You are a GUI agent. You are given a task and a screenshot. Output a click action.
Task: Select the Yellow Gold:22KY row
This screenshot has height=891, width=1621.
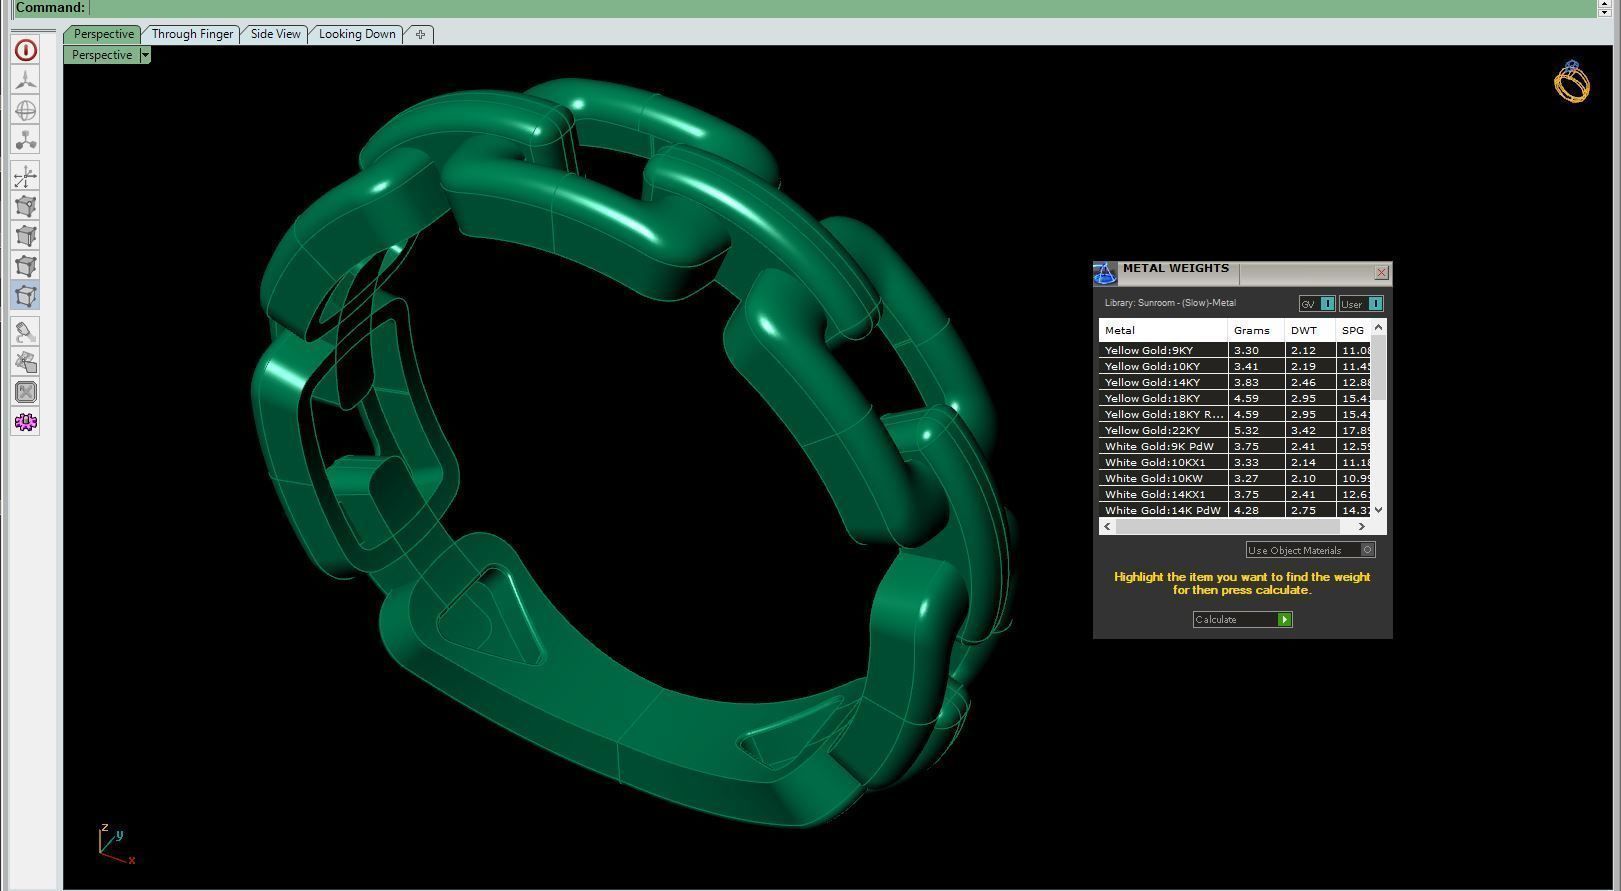pos(1236,430)
